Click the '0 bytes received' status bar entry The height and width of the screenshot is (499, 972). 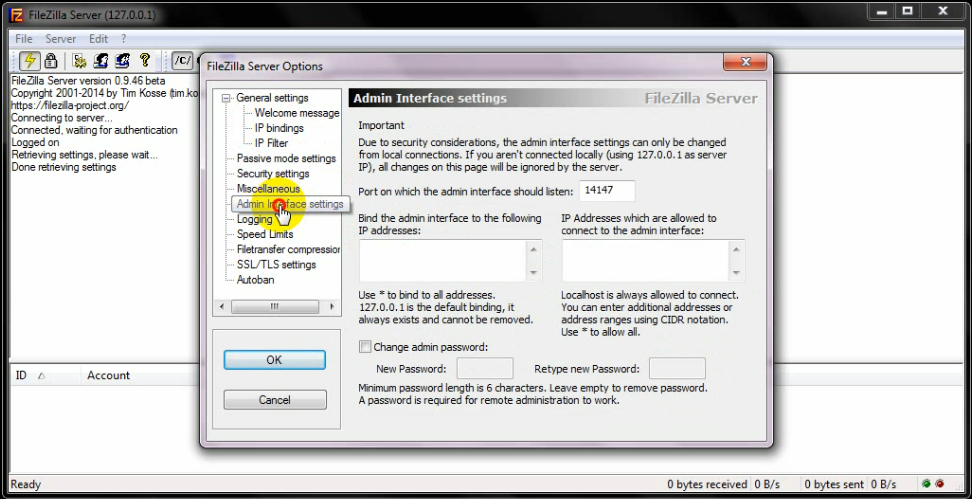[707, 484]
